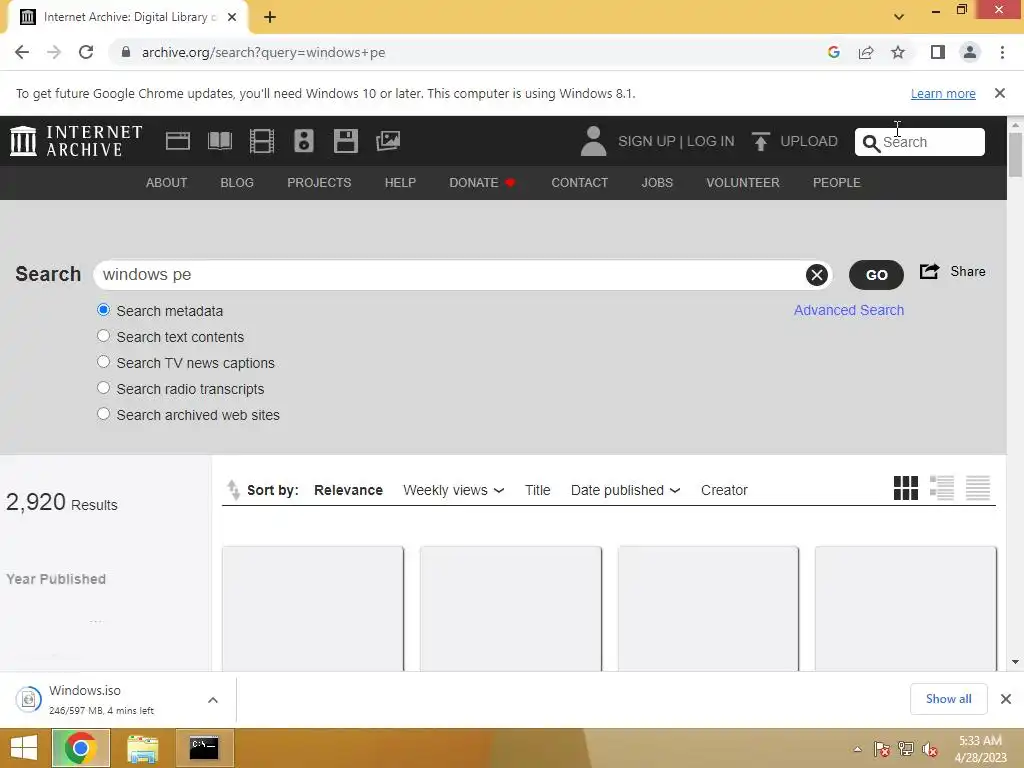This screenshot has height=768, width=1024.
Task: Clear the windows pe search query
Action: tap(816, 275)
